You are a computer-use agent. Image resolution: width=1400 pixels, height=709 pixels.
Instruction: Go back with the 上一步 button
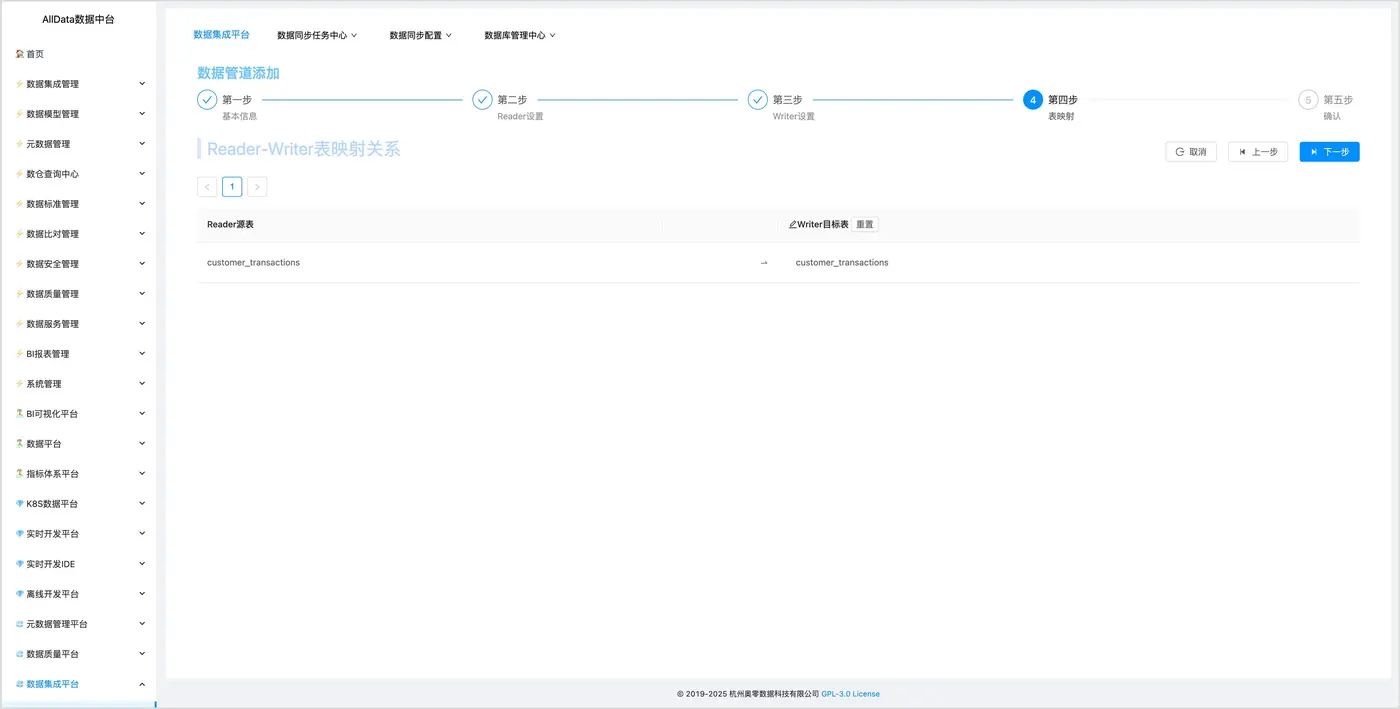point(1258,152)
